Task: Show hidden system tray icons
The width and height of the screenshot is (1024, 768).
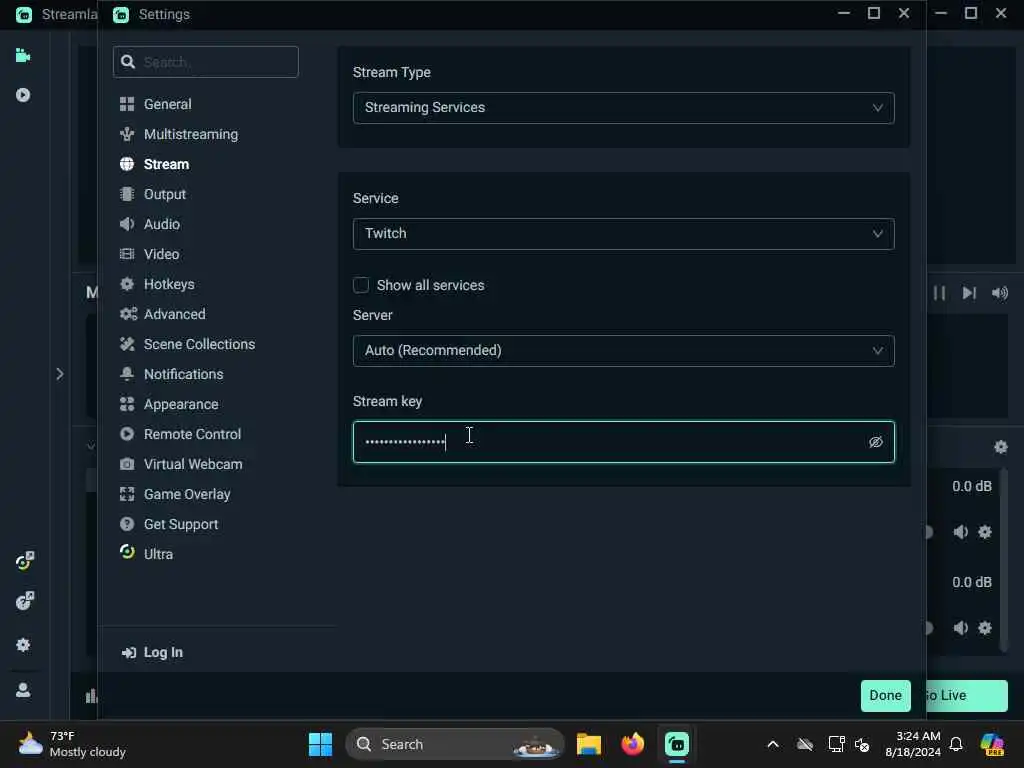Action: [773, 745]
